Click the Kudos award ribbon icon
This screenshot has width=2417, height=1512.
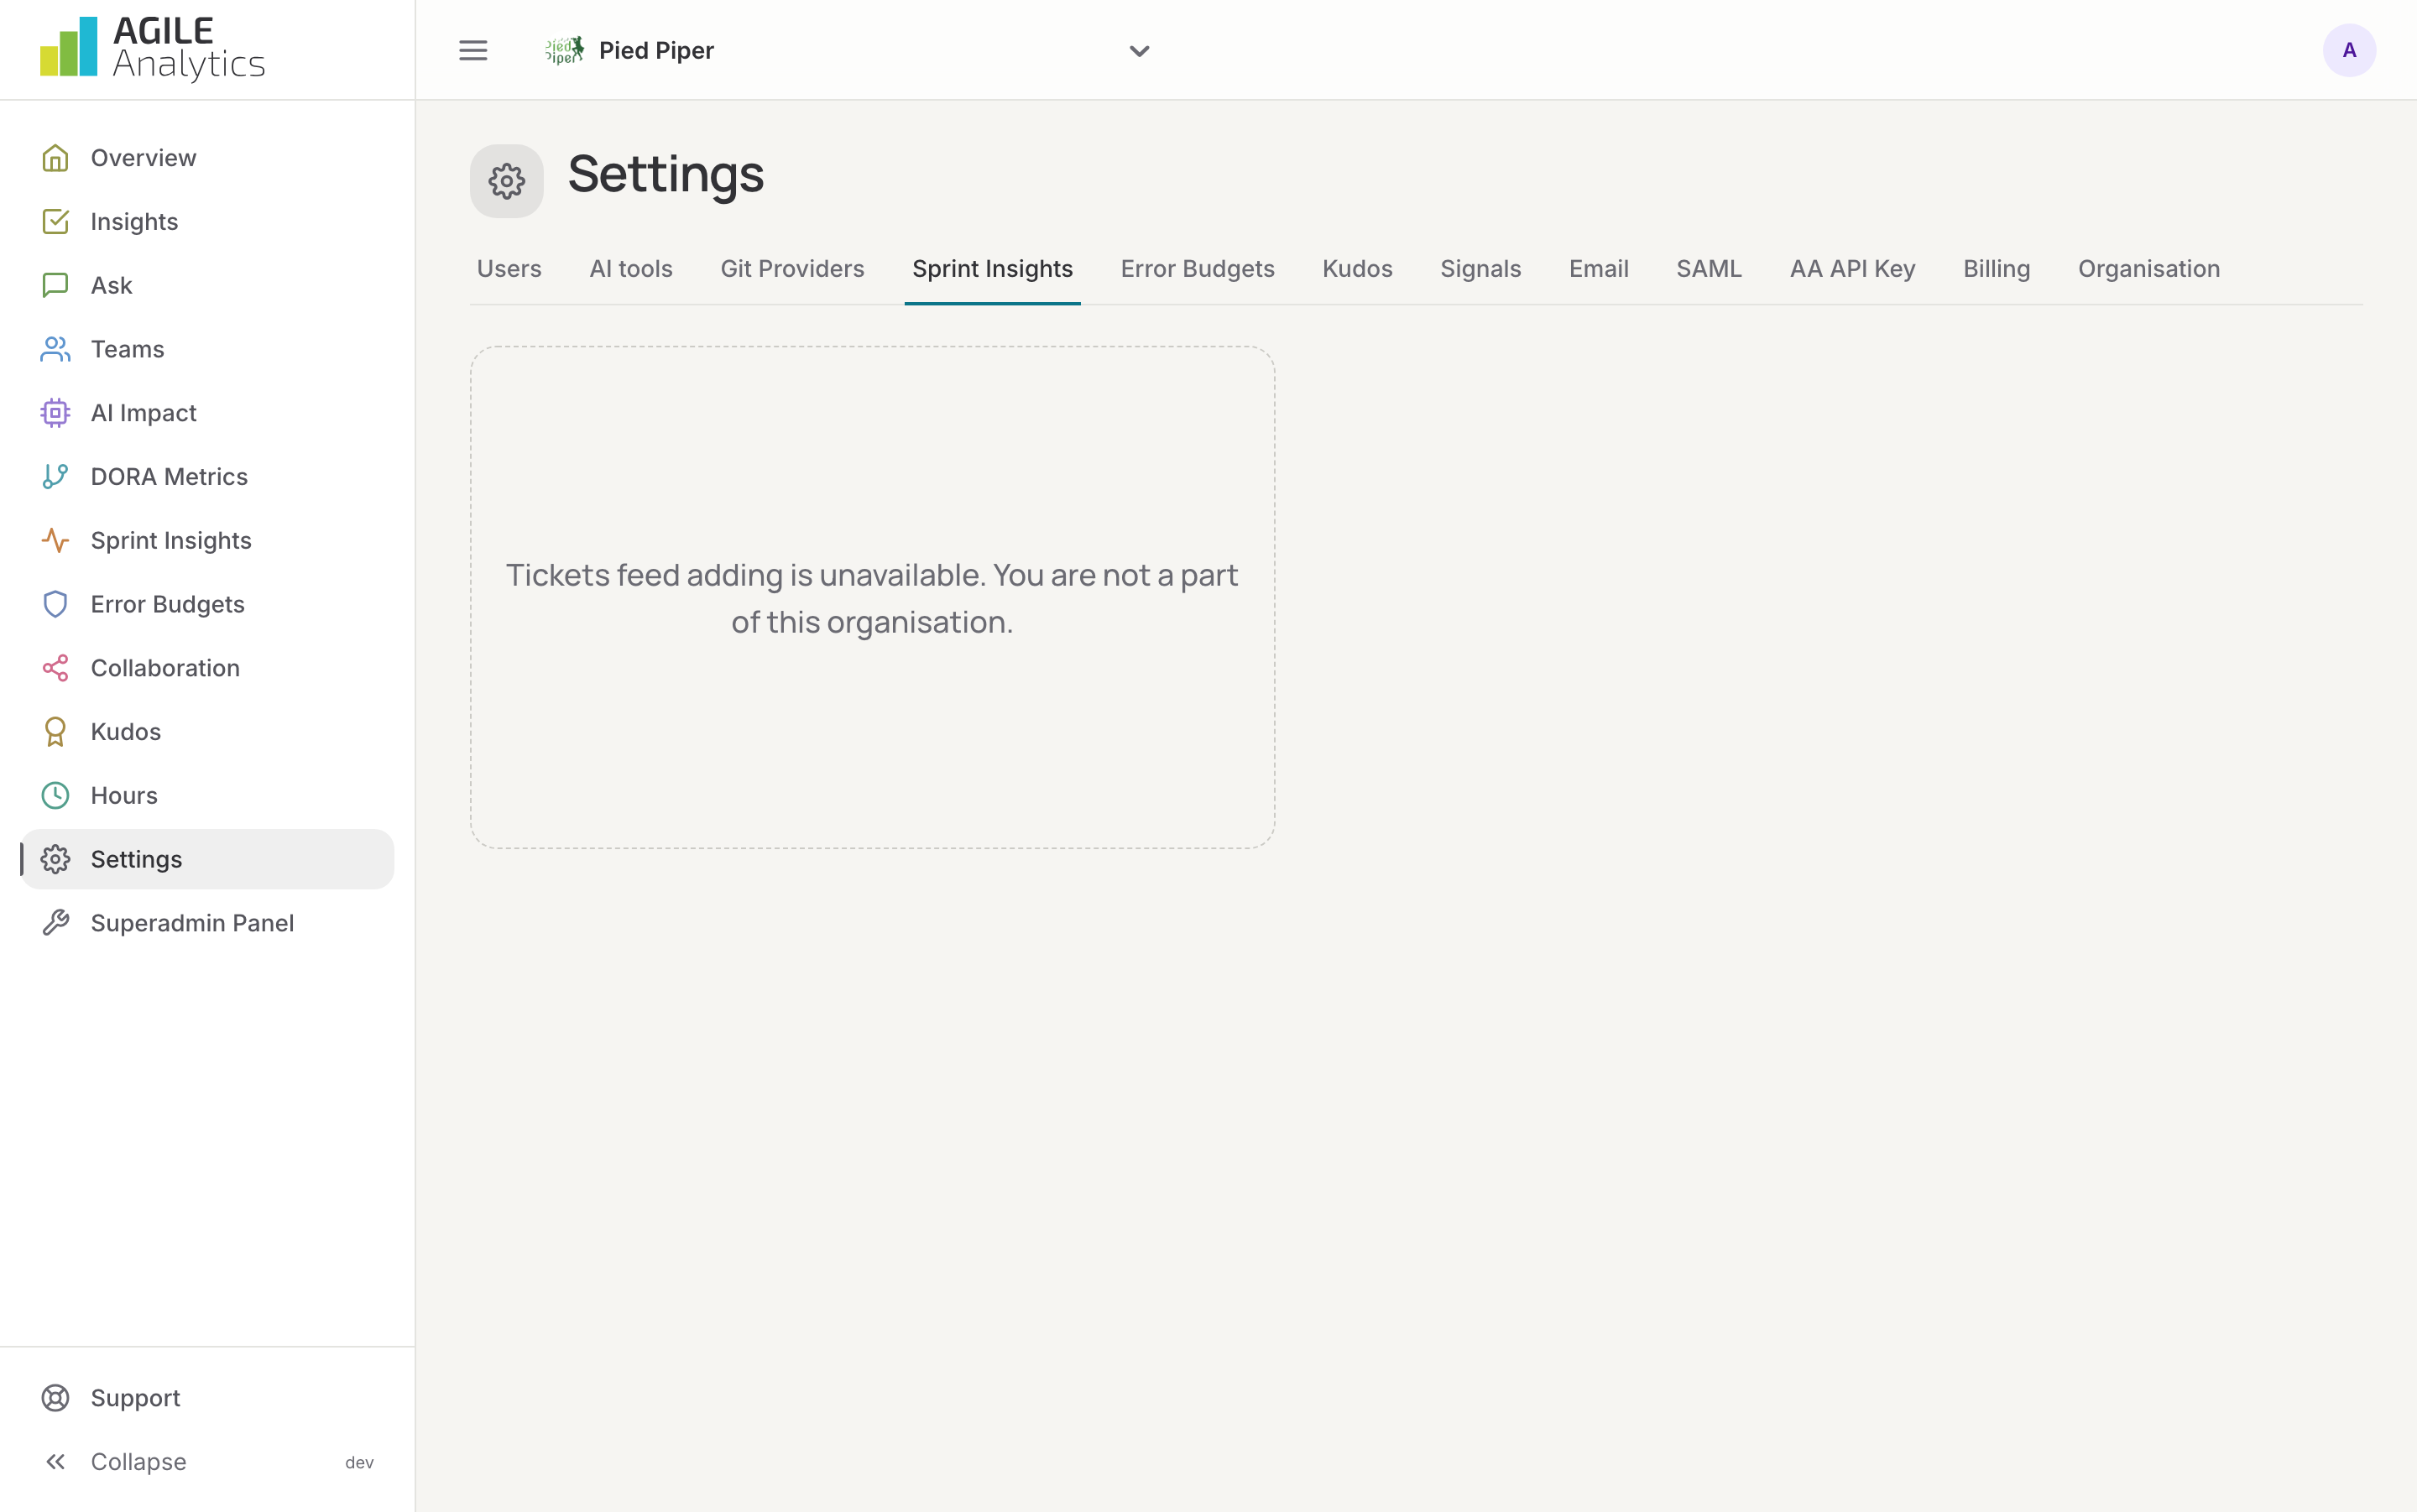tap(55, 732)
